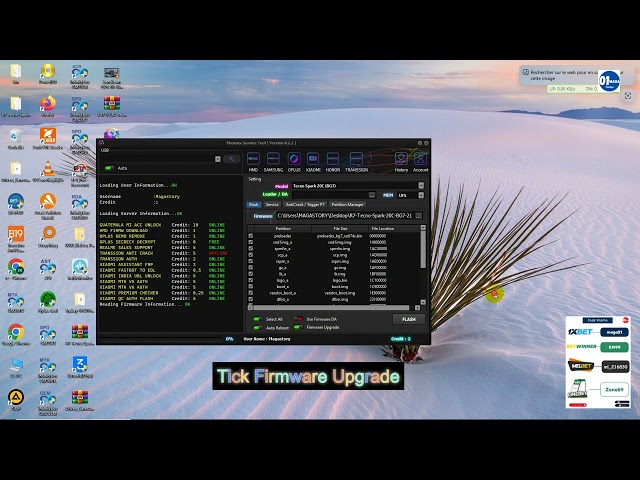Click the FLASH button
Viewport: 640px width, 480px height.
409,319
